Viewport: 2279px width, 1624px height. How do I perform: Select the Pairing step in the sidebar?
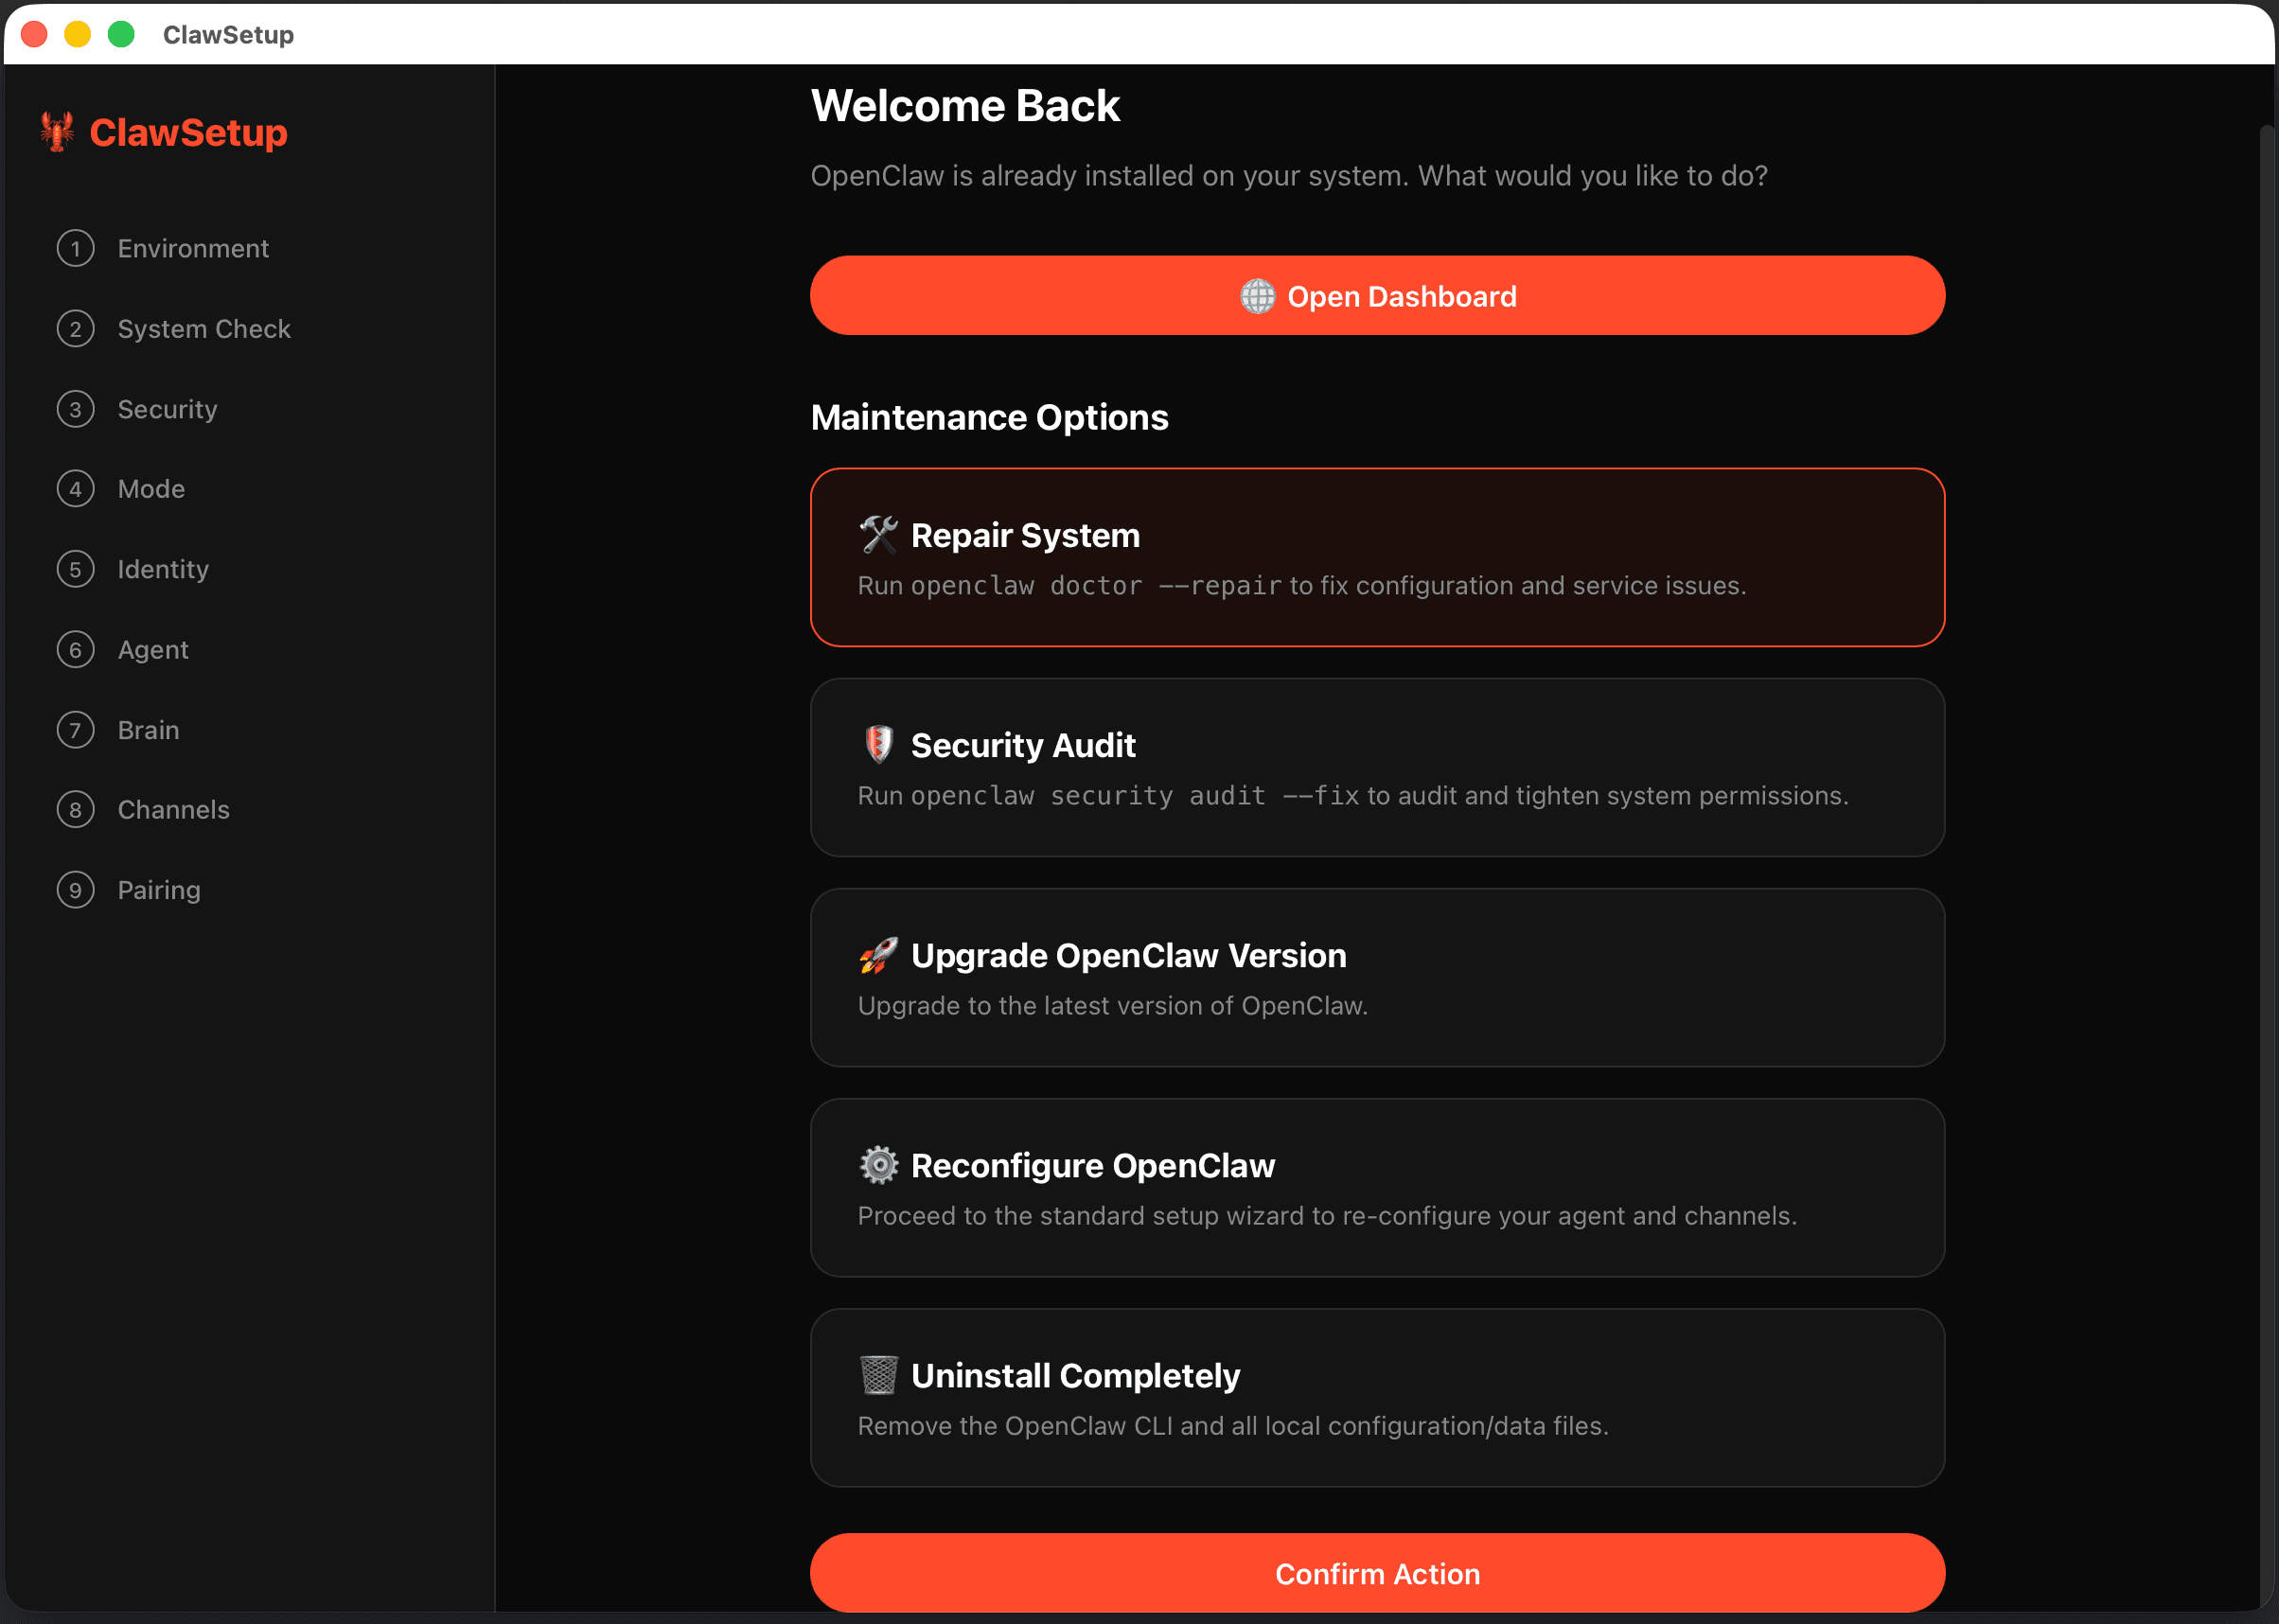pos(159,889)
